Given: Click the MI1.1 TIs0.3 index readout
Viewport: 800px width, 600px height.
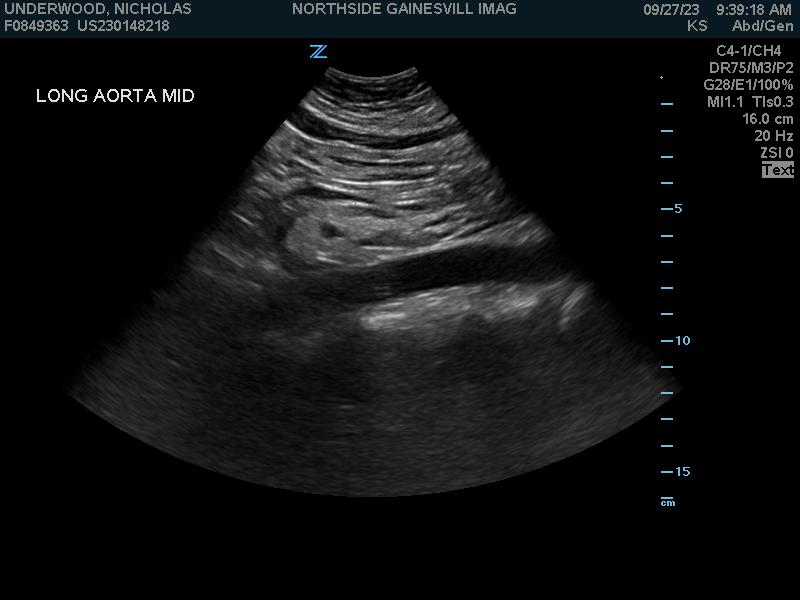Looking at the screenshot, I should pyautogui.click(x=750, y=102).
